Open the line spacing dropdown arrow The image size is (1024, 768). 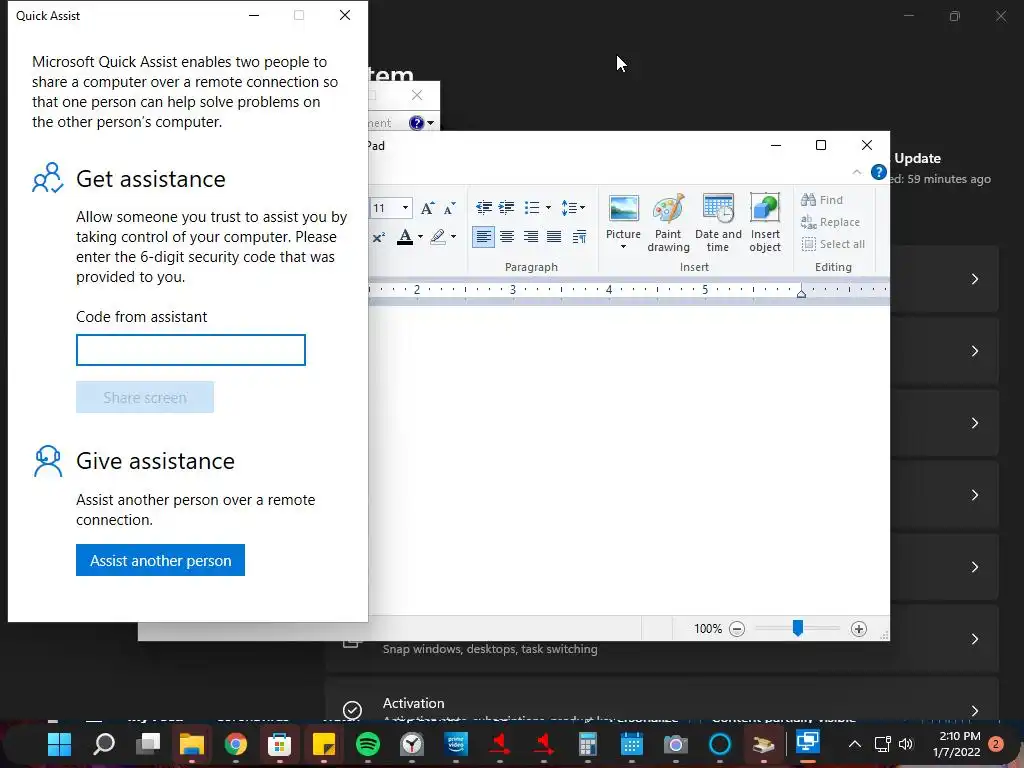(583, 208)
